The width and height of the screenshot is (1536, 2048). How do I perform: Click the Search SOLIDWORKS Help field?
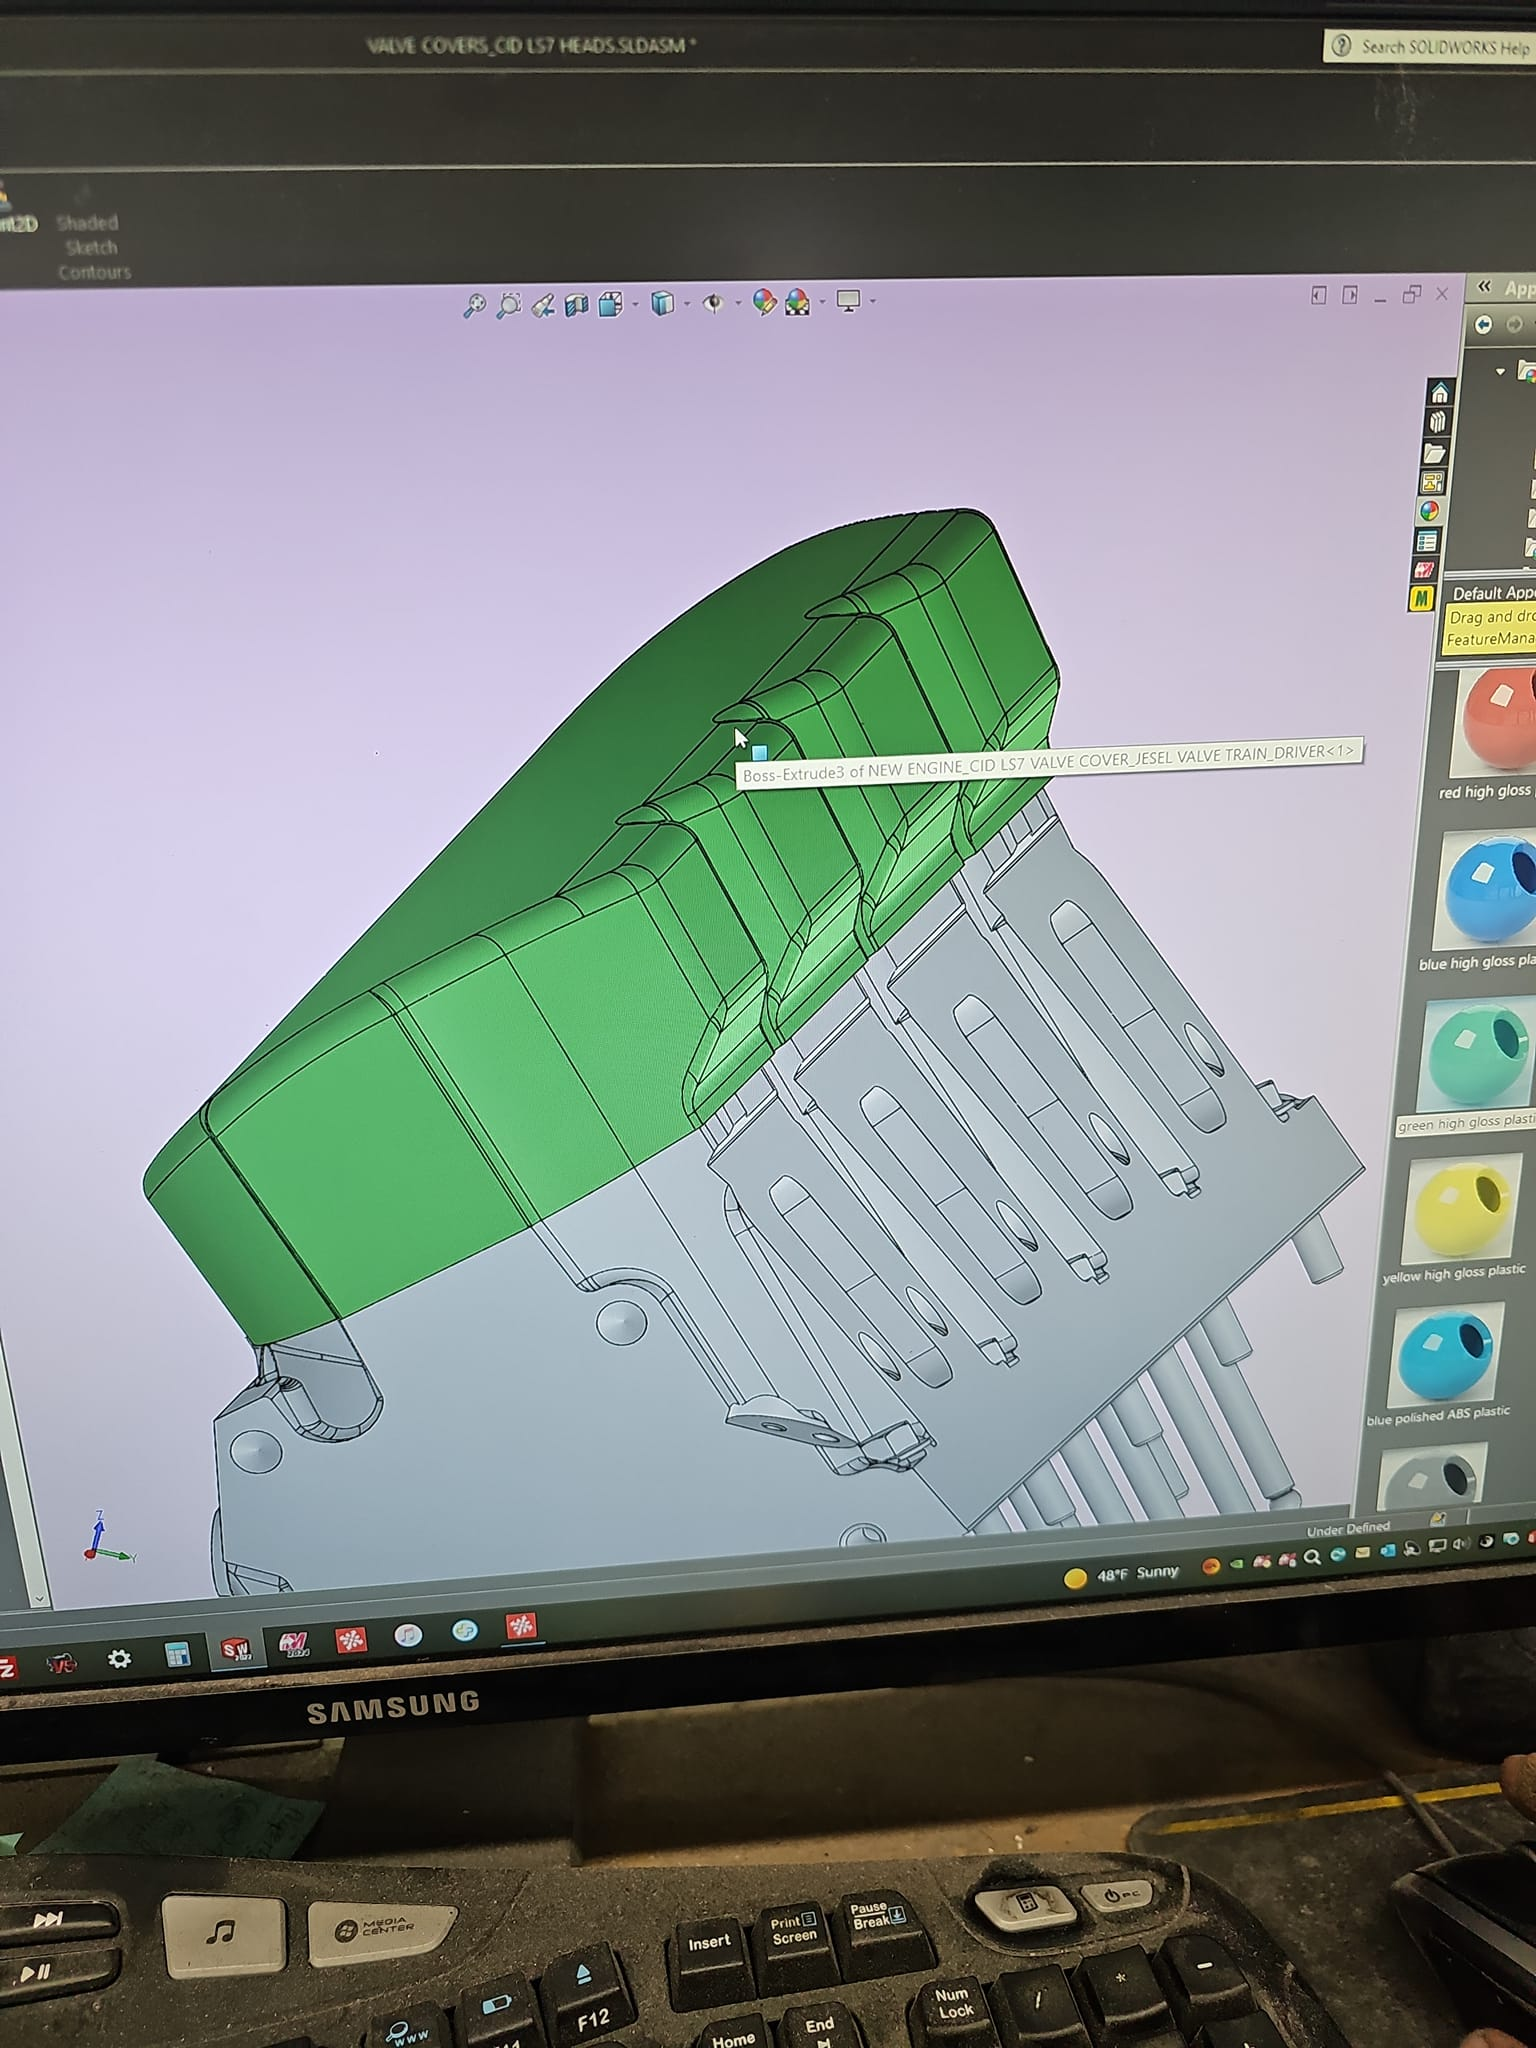point(1432,46)
